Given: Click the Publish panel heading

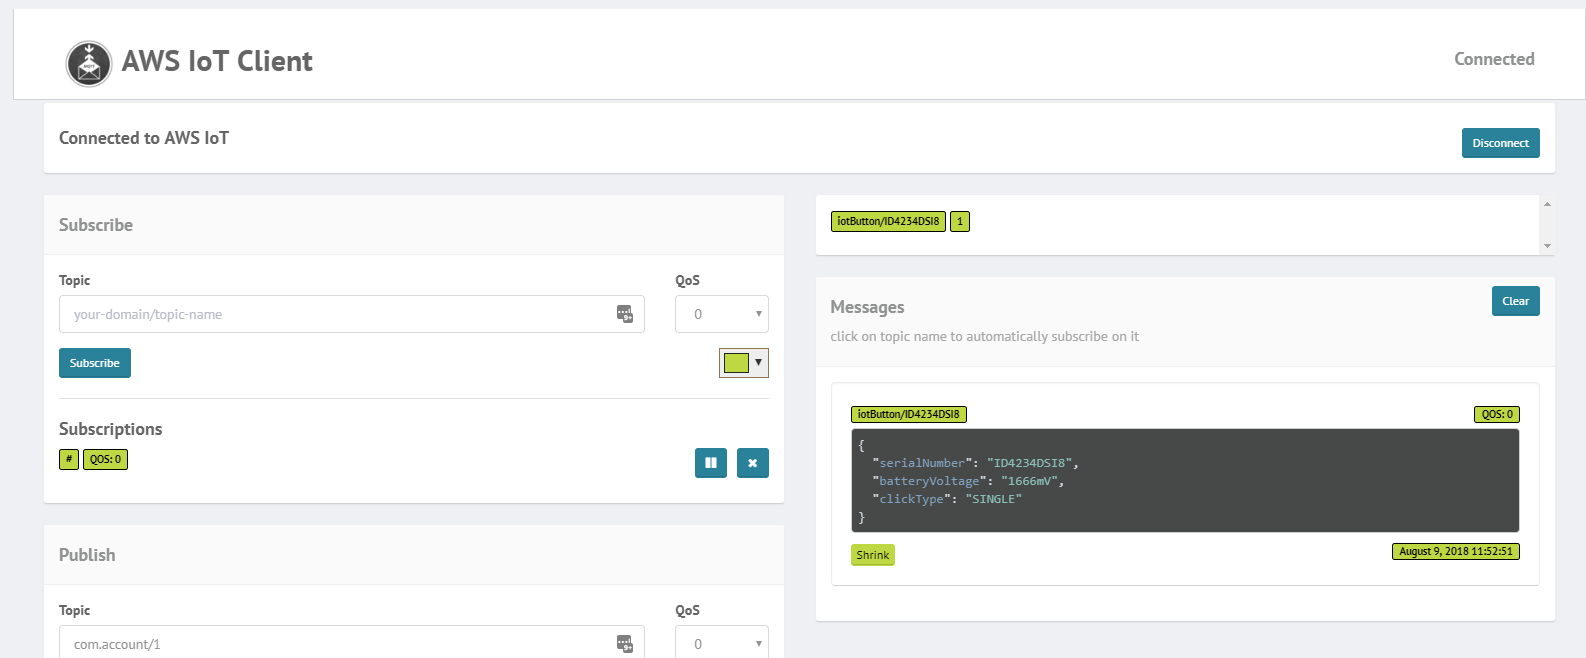Looking at the screenshot, I should point(87,555).
